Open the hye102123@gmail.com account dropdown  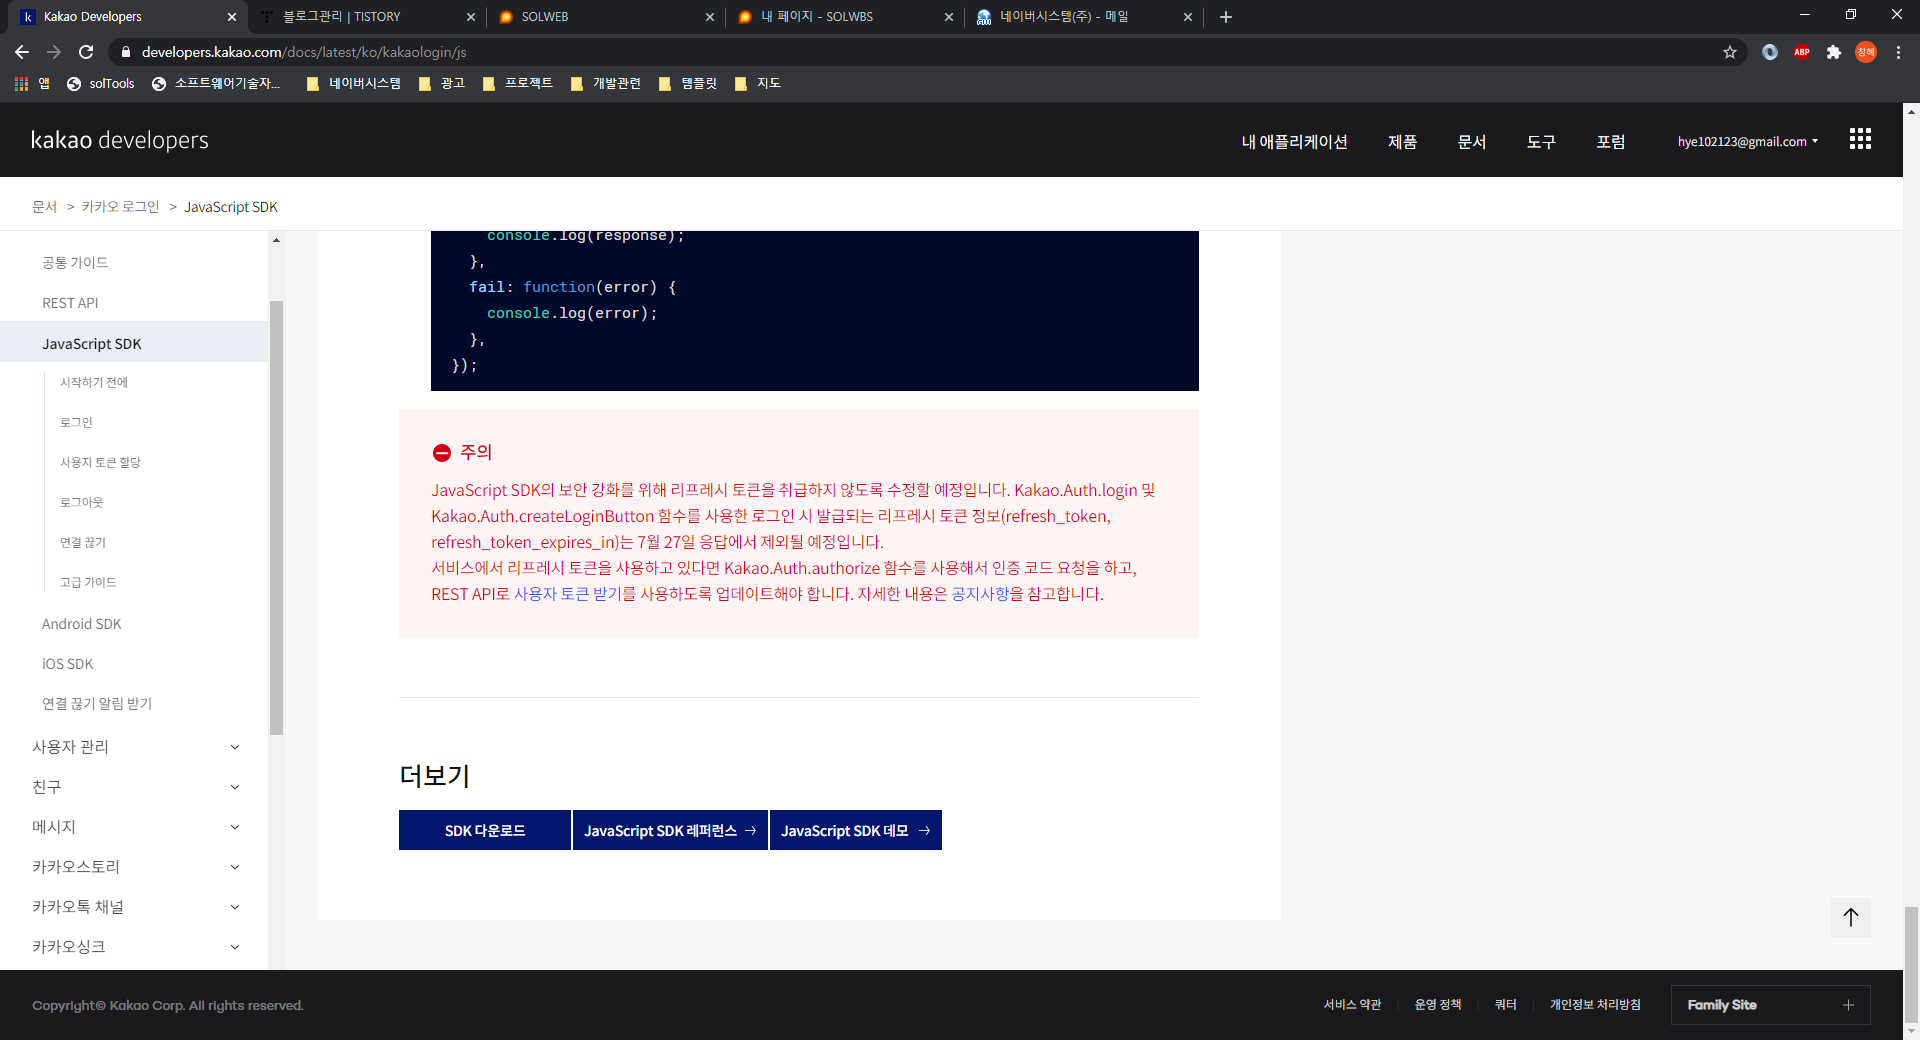(x=1747, y=142)
